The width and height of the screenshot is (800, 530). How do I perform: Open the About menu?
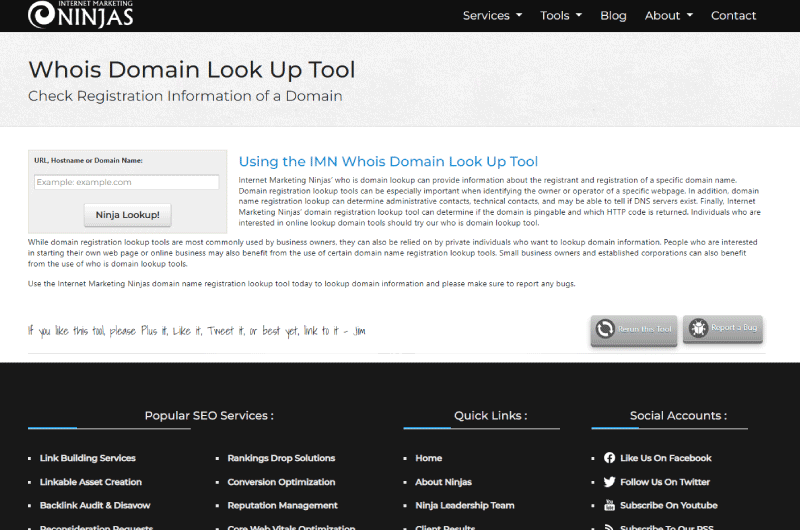pos(668,15)
